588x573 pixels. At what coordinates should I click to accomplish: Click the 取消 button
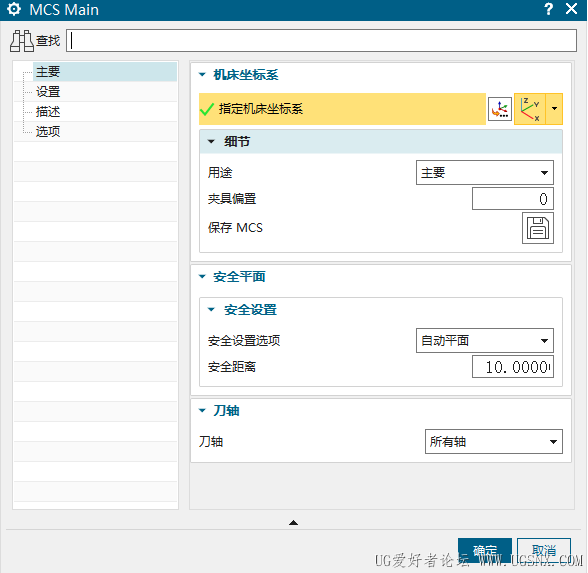(544, 550)
